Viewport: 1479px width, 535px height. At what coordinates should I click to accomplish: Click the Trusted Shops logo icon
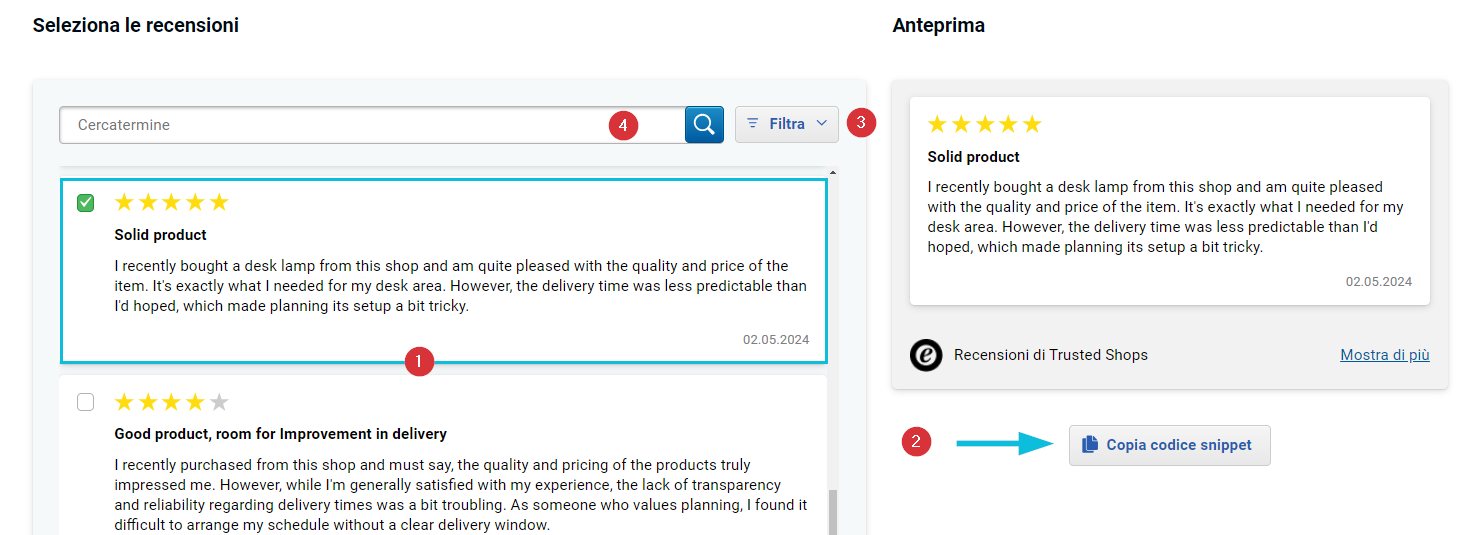926,355
